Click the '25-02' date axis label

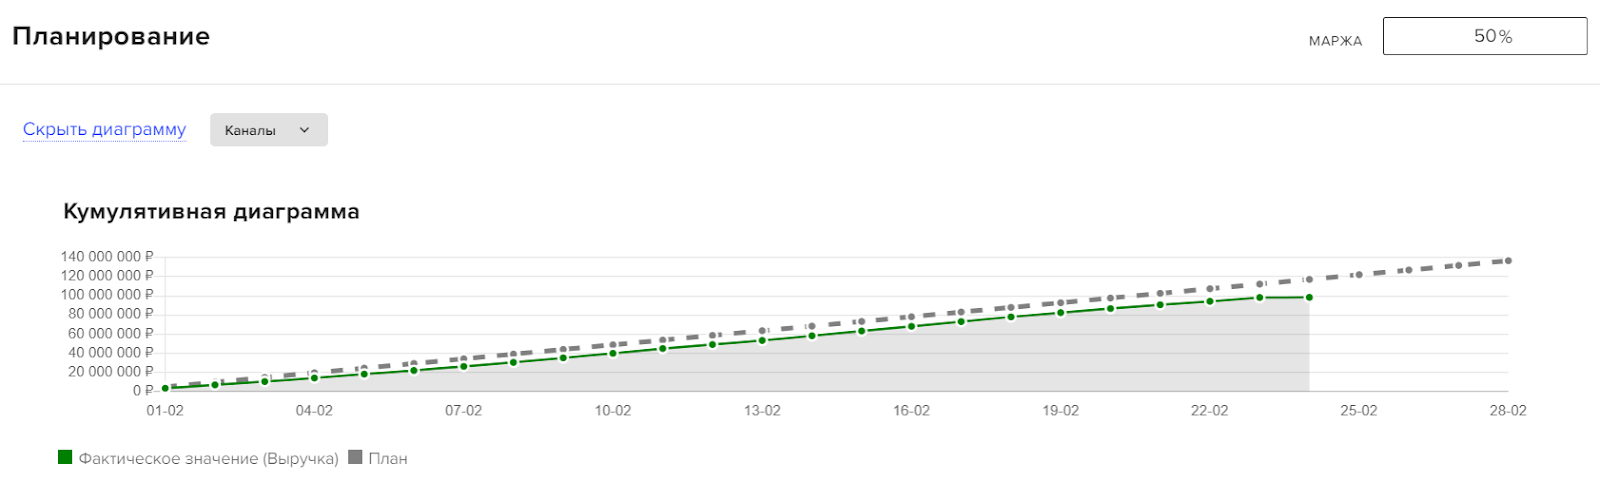(1359, 410)
